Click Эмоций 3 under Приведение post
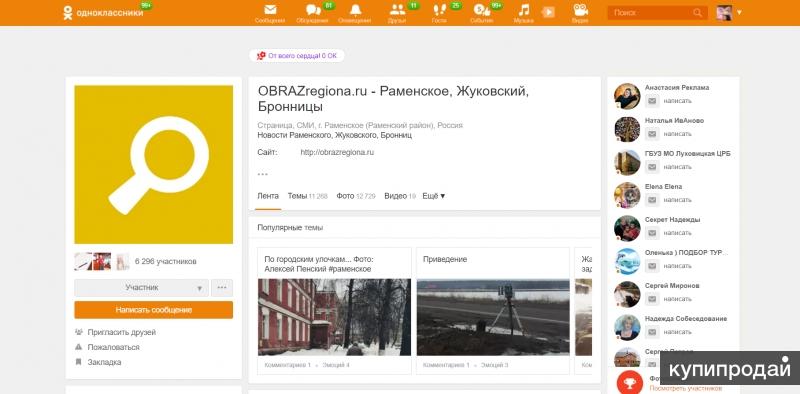Image resolution: width=800 pixels, height=394 pixels. (x=494, y=365)
